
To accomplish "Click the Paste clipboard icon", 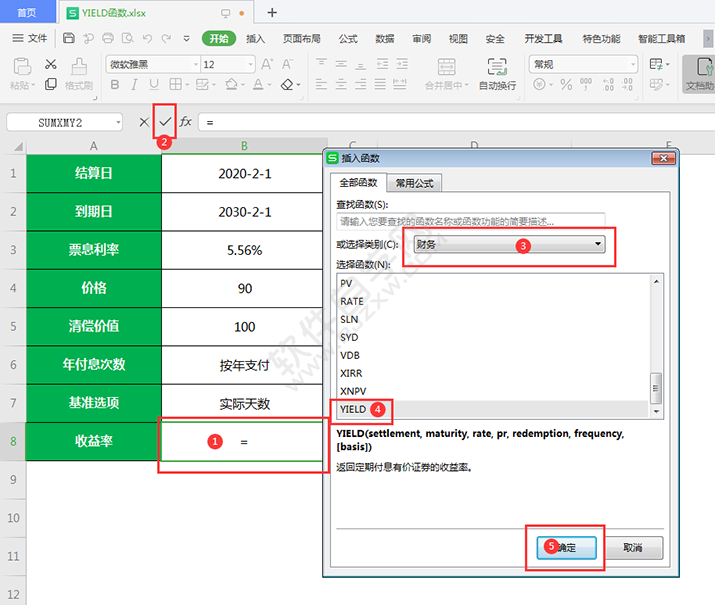I will click(22, 67).
